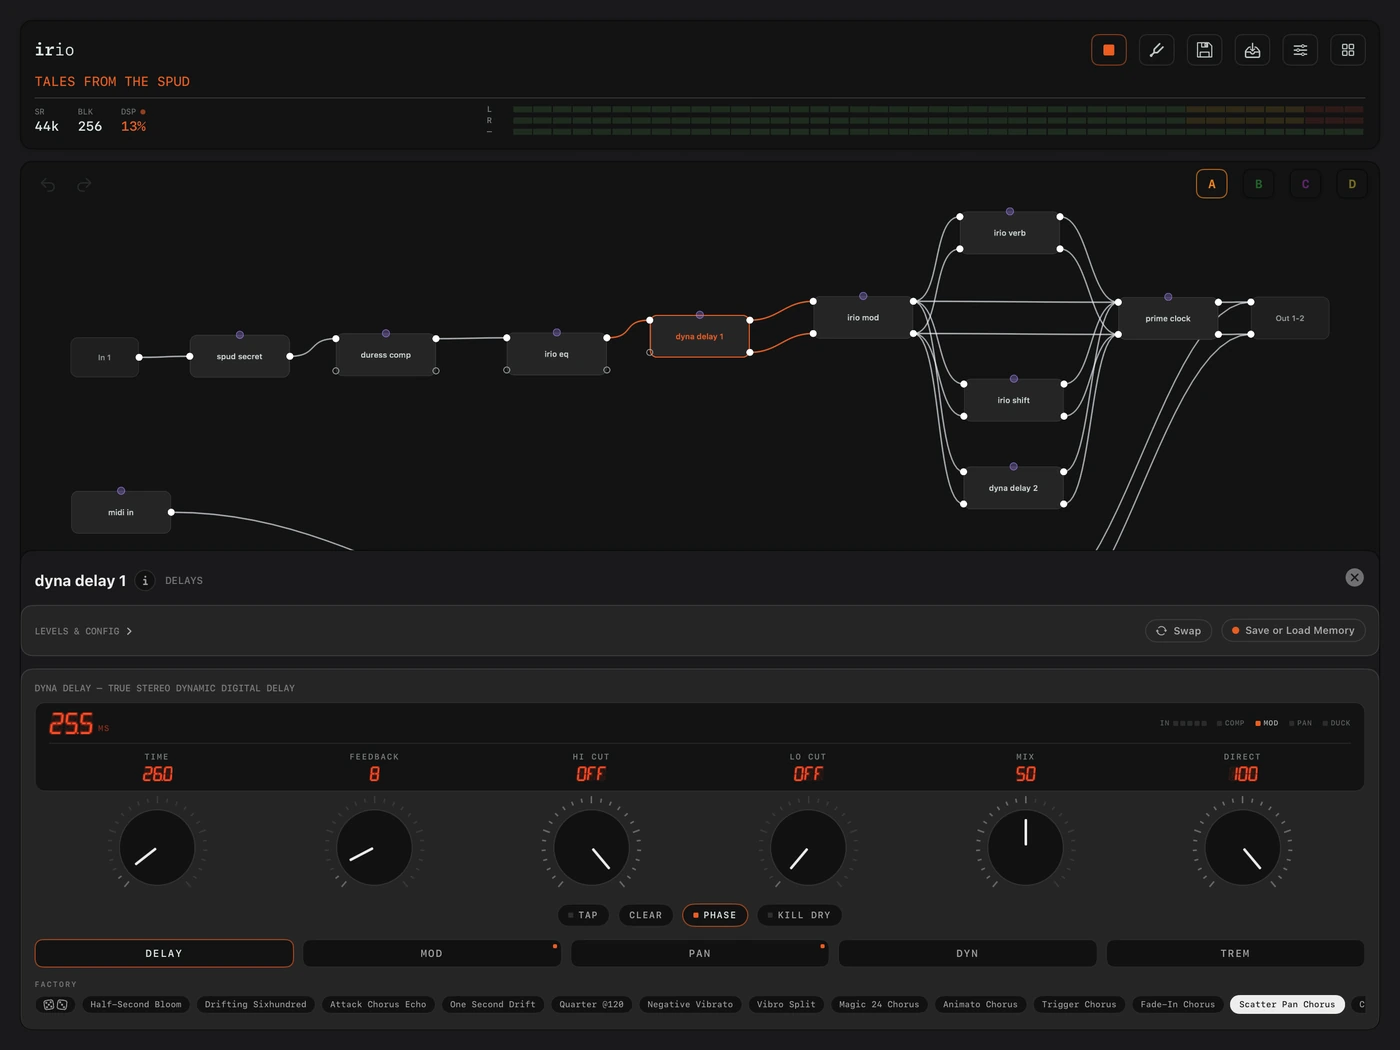
Task: Select scene C
Action: click(1305, 184)
